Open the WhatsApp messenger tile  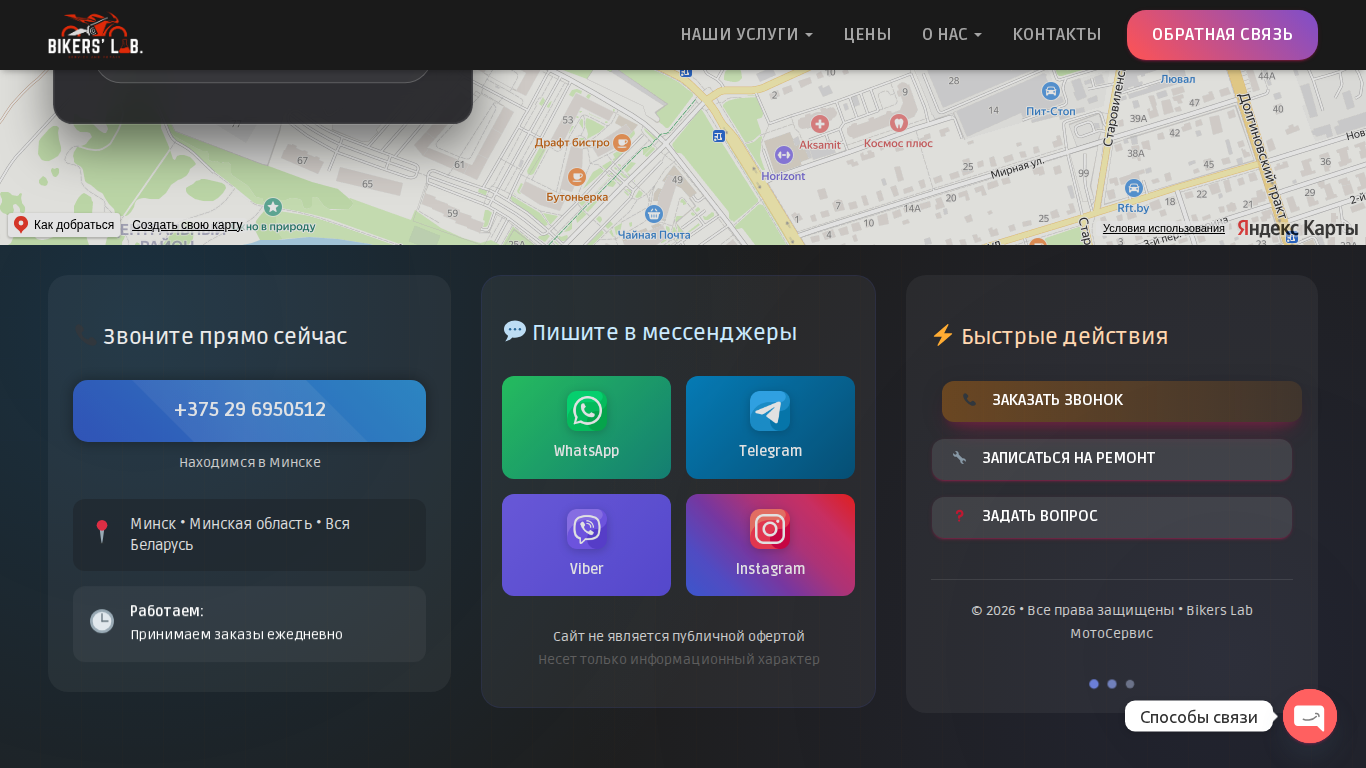click(x=586, y=428)
